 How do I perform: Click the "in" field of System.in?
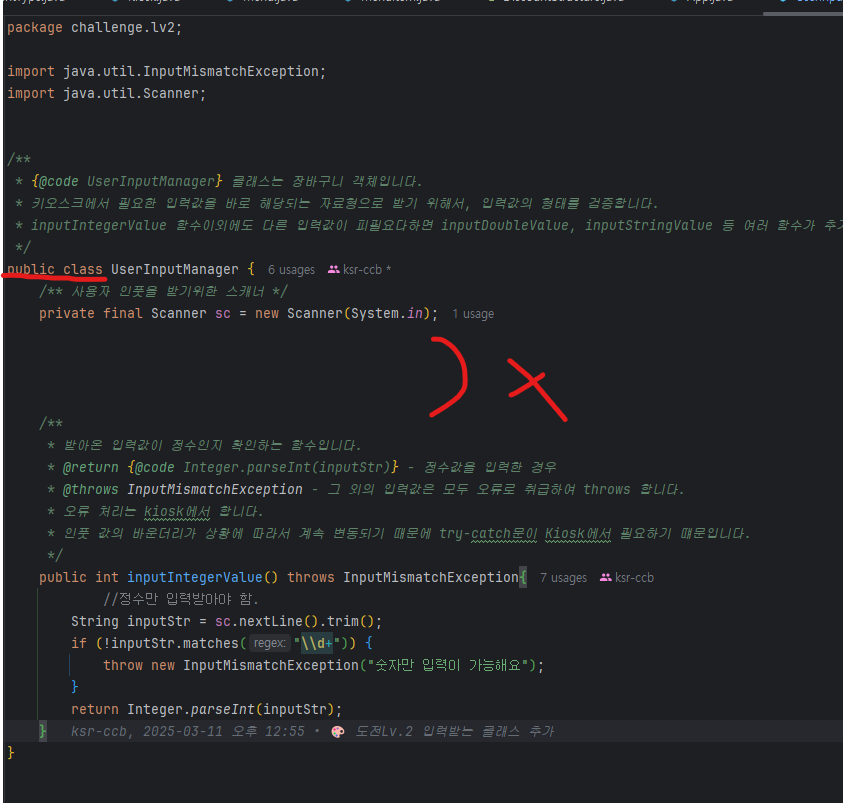tap(415, 313)
